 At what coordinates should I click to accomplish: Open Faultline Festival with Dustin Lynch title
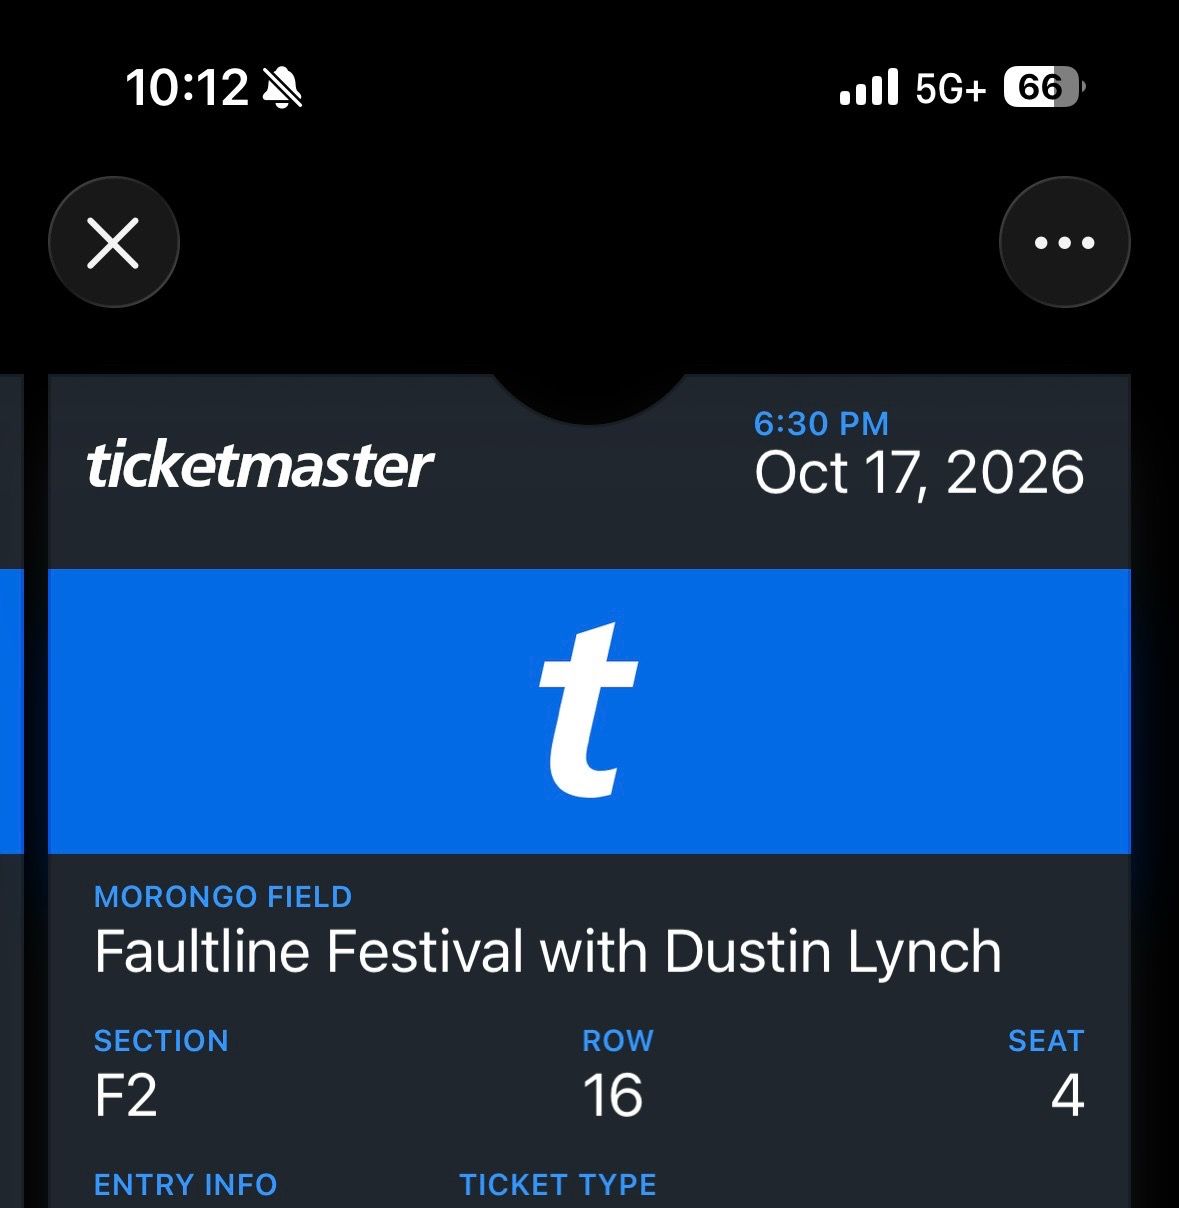click(548, 951)
